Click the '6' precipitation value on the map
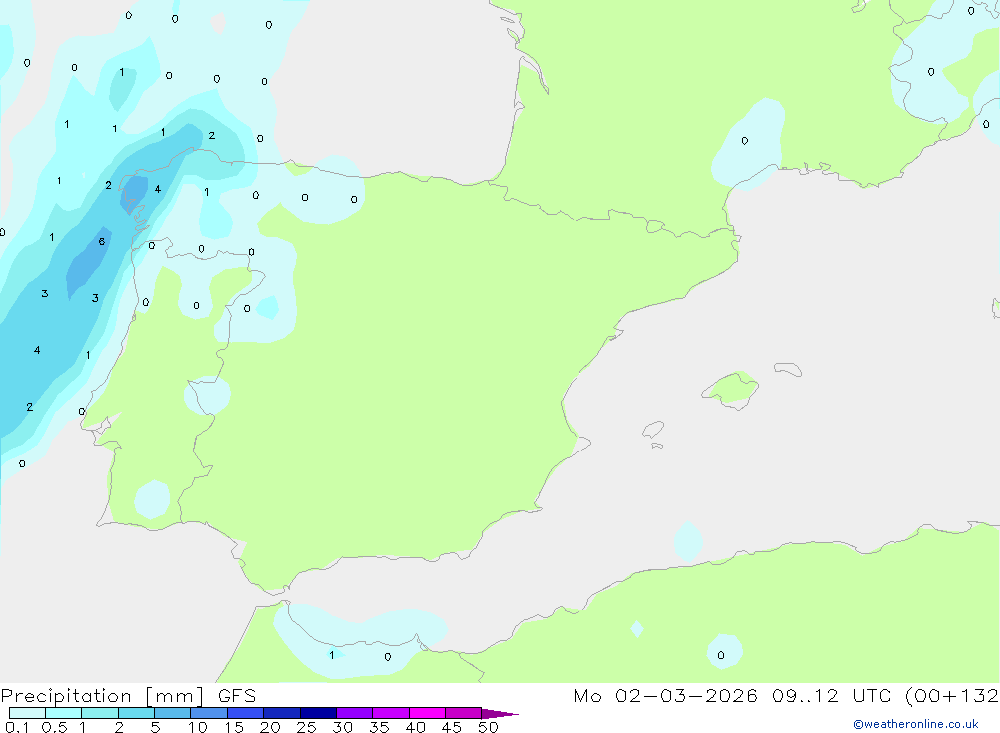The height and width of the screenshot is (733, 1000). [x=101, y=241]
